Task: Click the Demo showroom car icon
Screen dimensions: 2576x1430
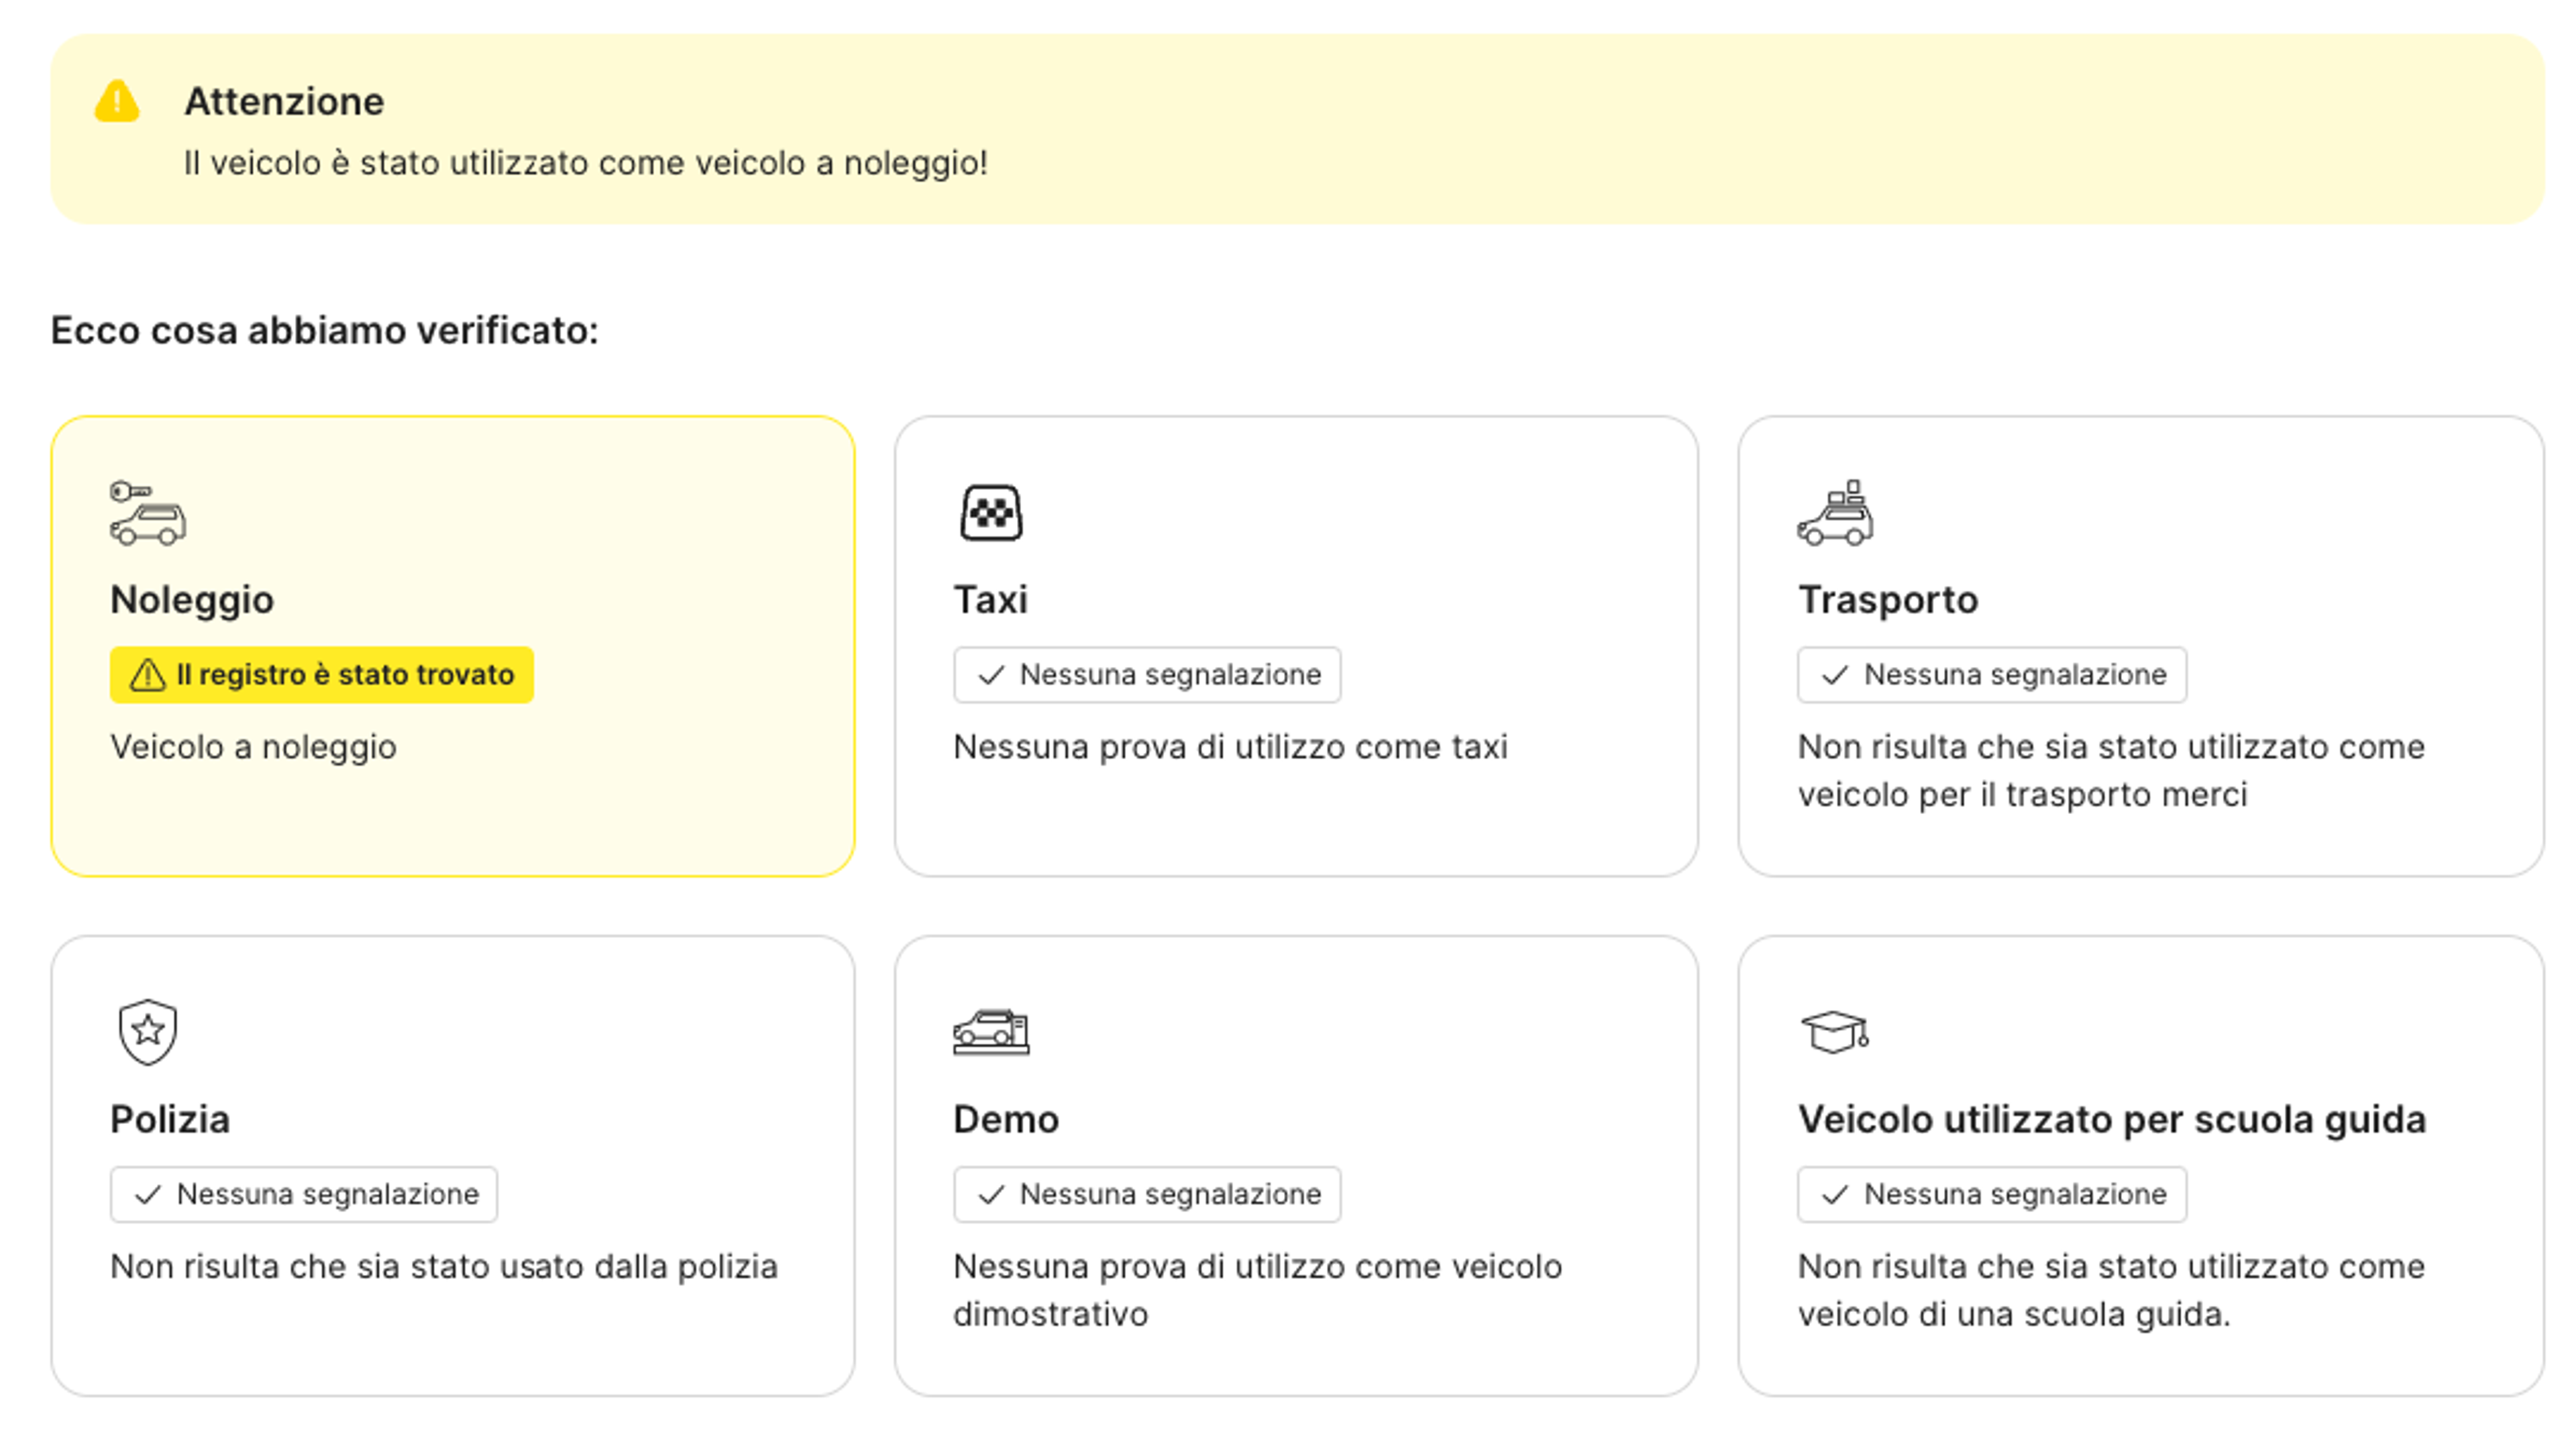Action: [990, 1032]
